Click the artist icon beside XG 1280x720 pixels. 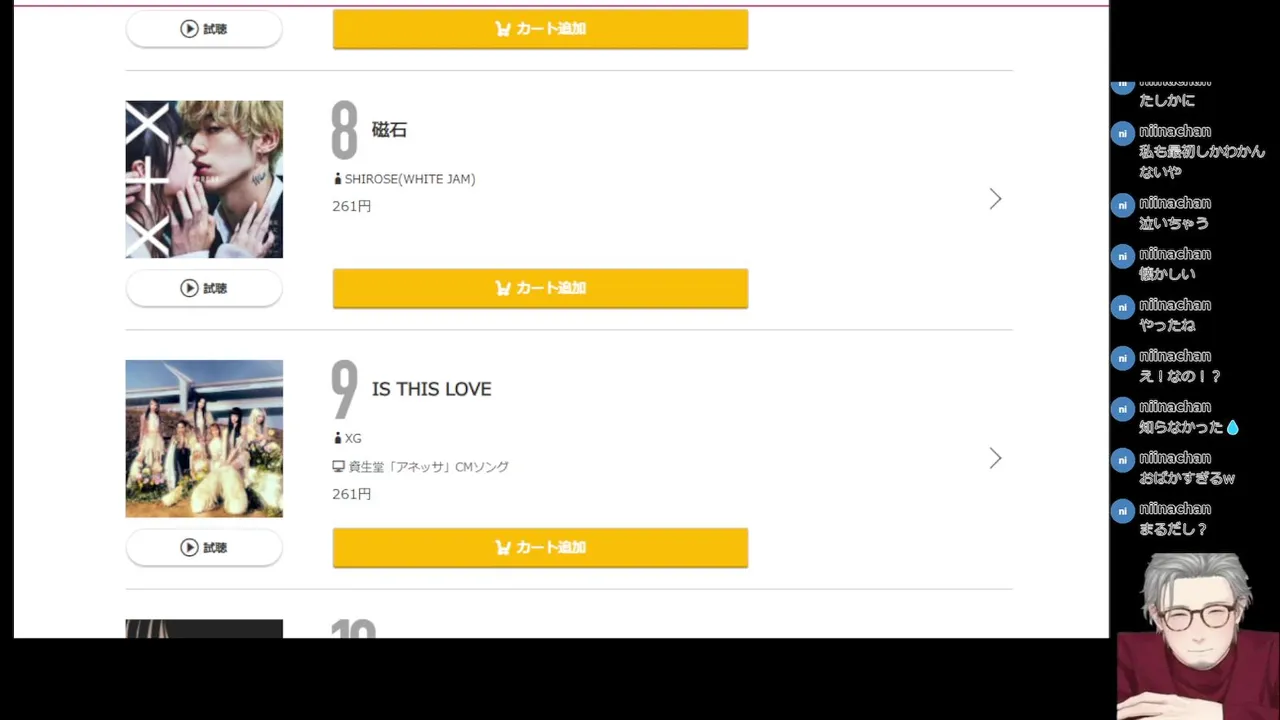338,438
